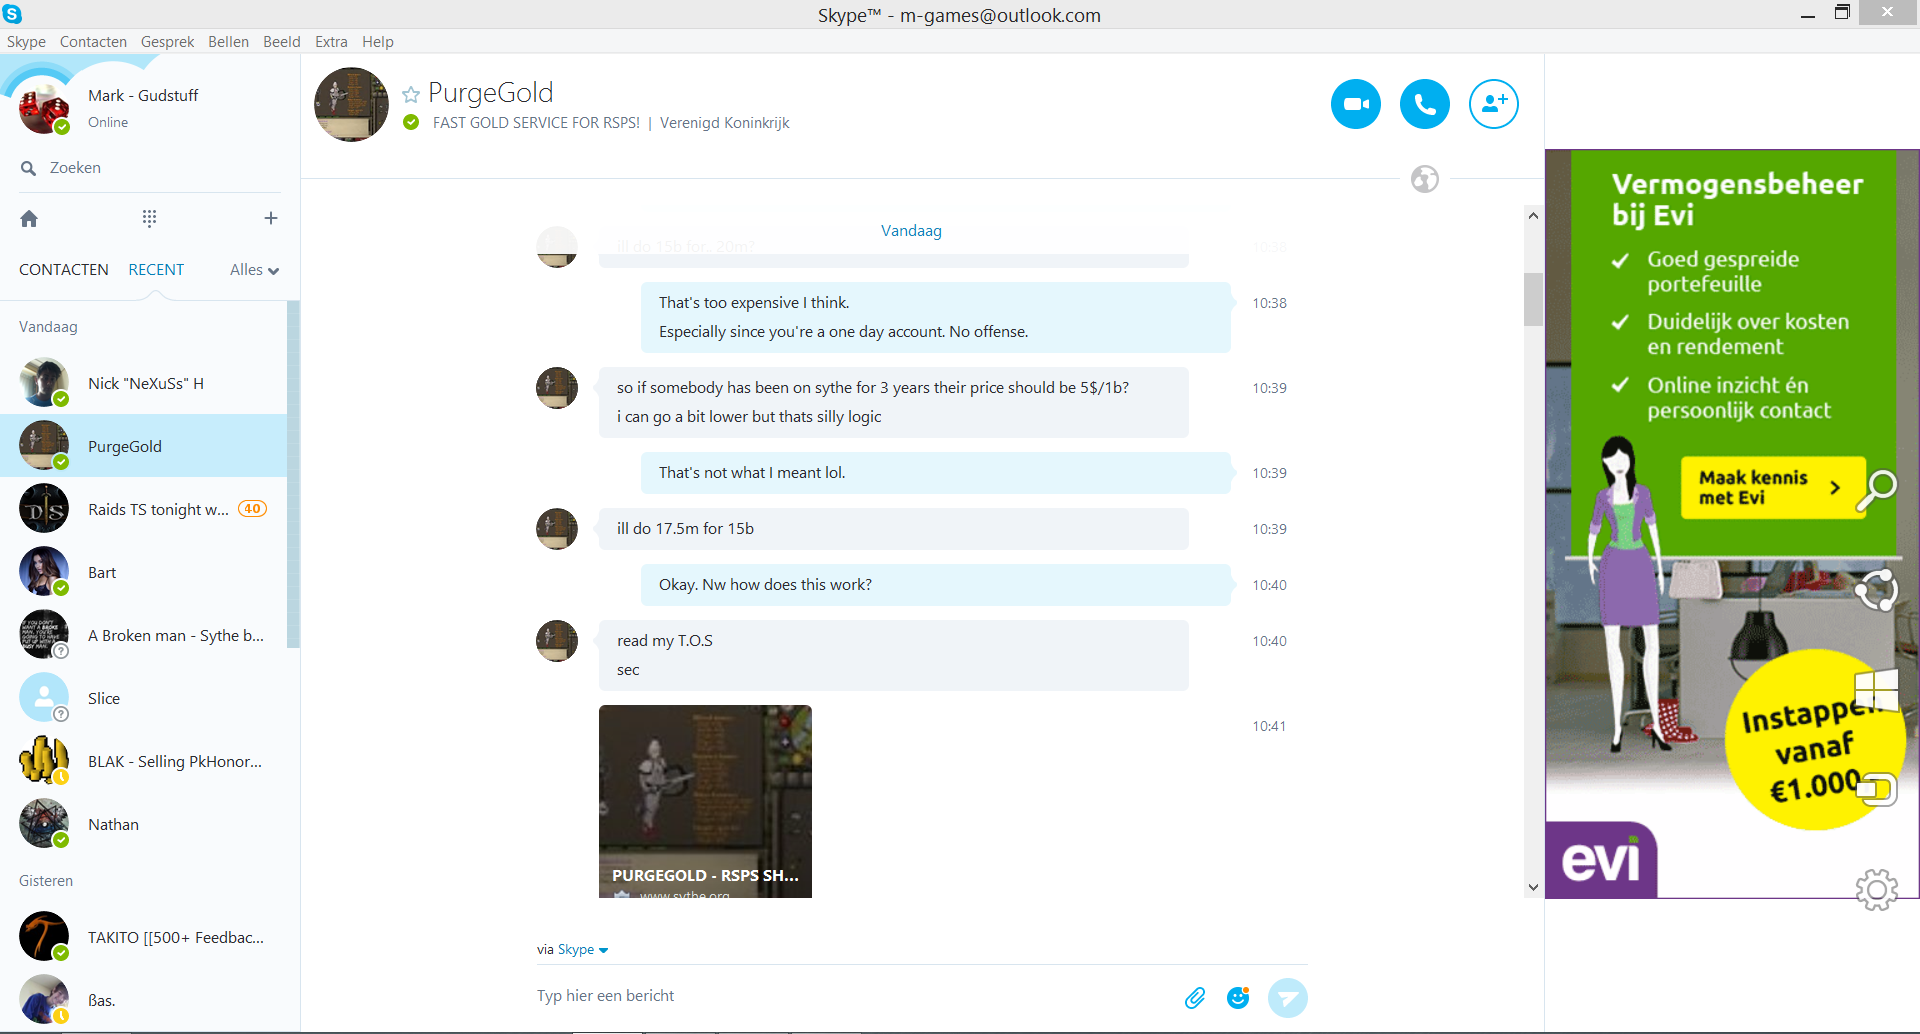Click the Windows logo icon on the ad panel
1920x1034 pixels.
coord(1876,689)
